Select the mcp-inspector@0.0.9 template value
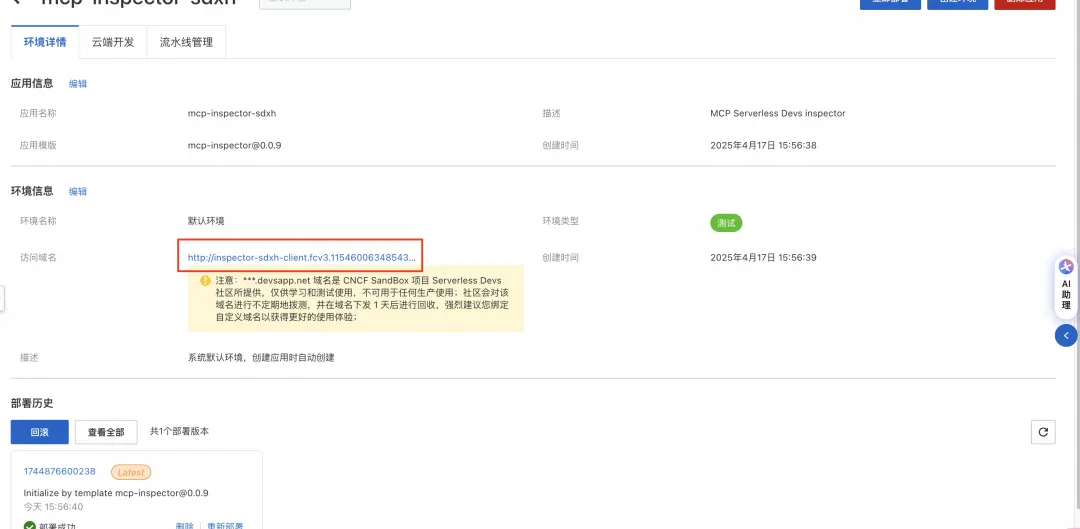The width and height of the screenshot is (1080, 529). (x=234, y=145)
